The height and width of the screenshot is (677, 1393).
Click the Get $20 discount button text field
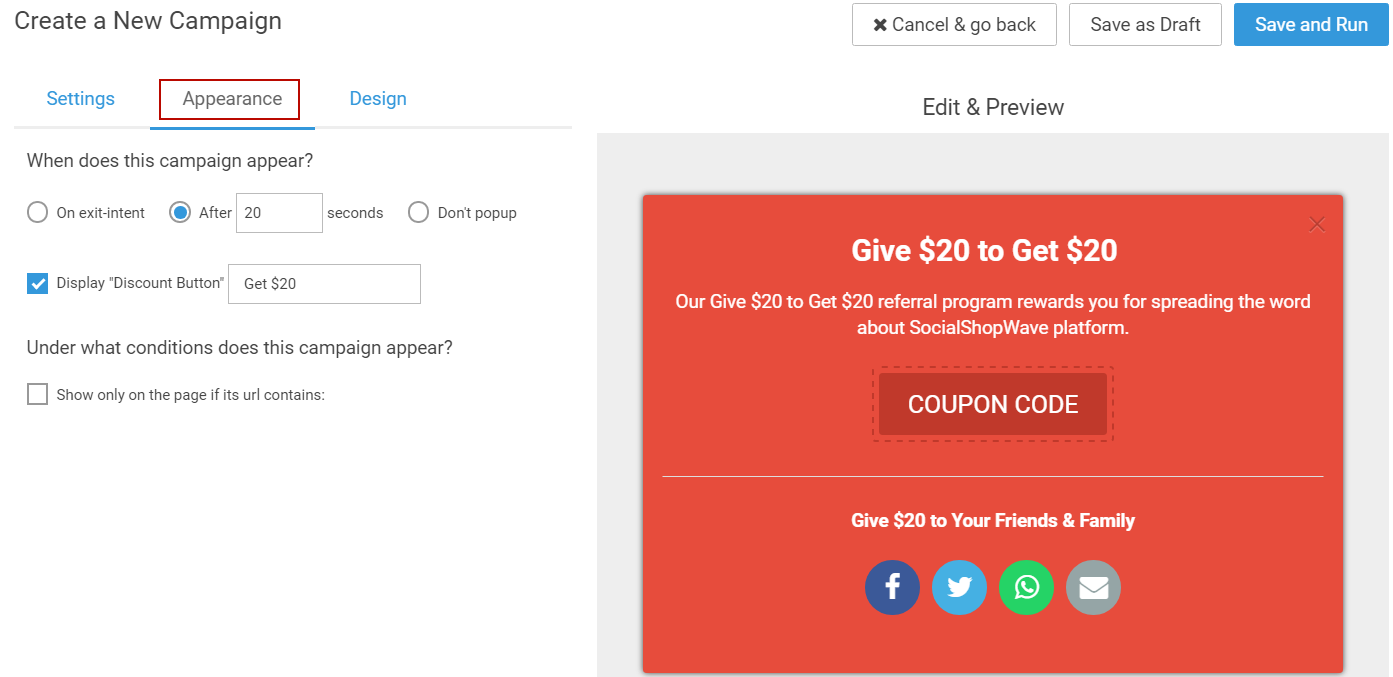point(324,284)
